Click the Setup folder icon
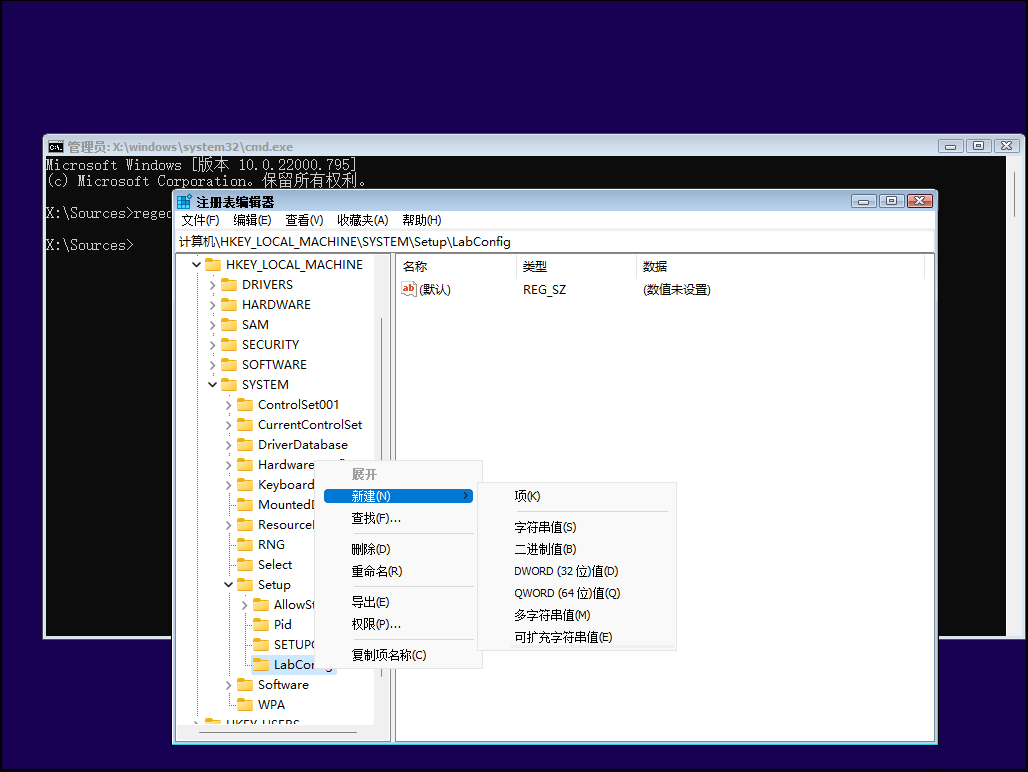Screen dimensions: 1028x772 (245, 585)
